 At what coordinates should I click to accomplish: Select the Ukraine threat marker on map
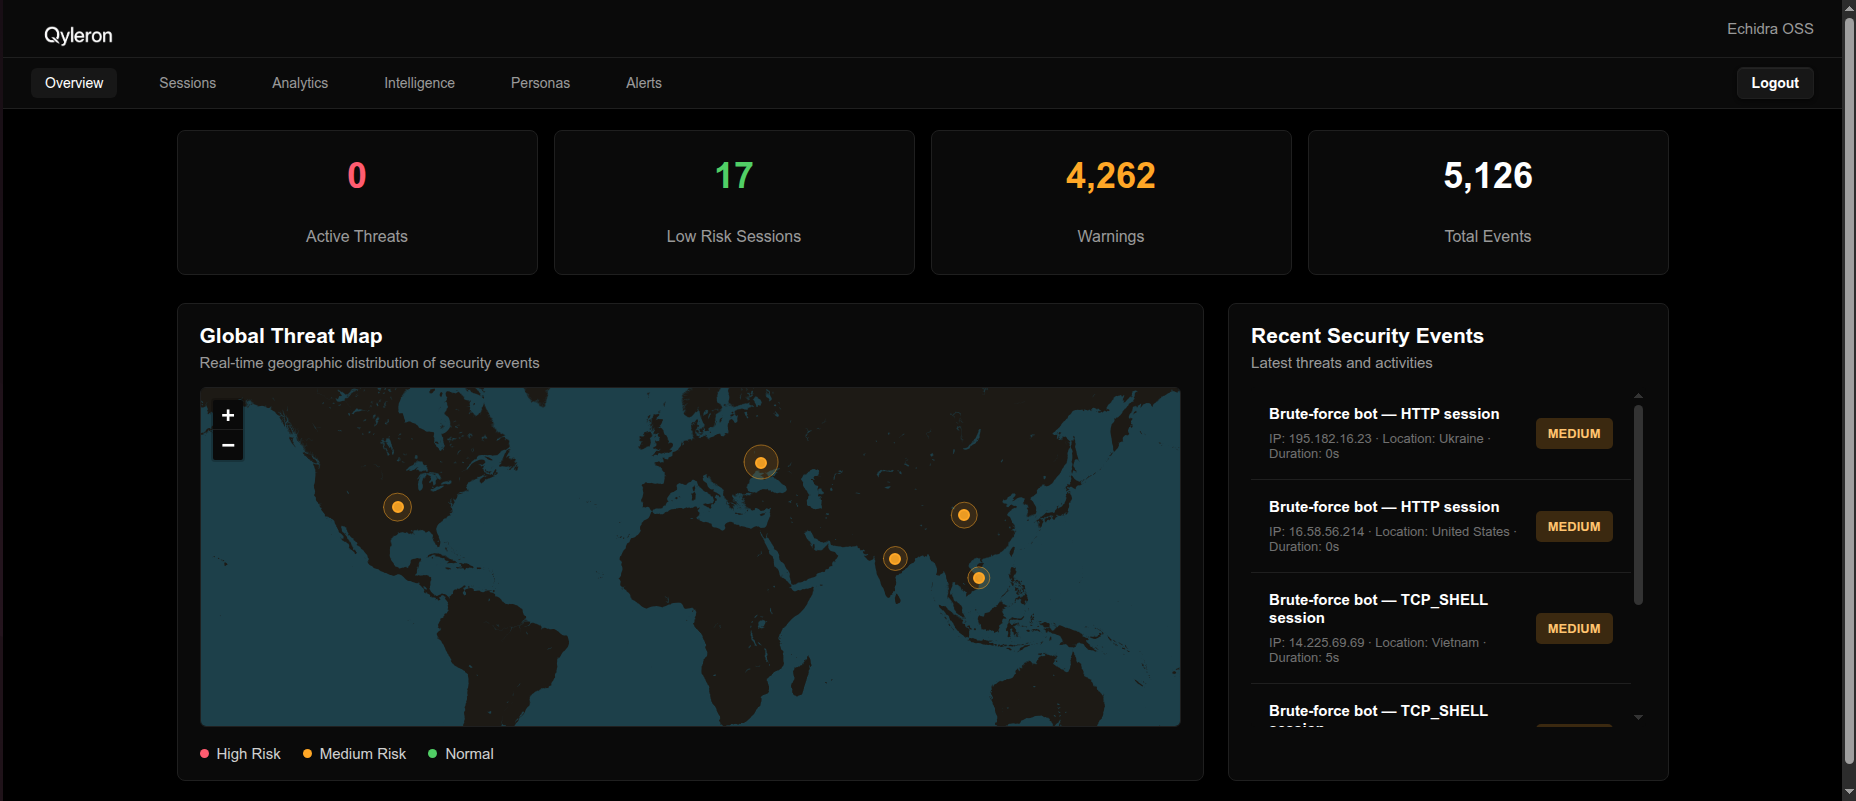click(x=761, y=462)
